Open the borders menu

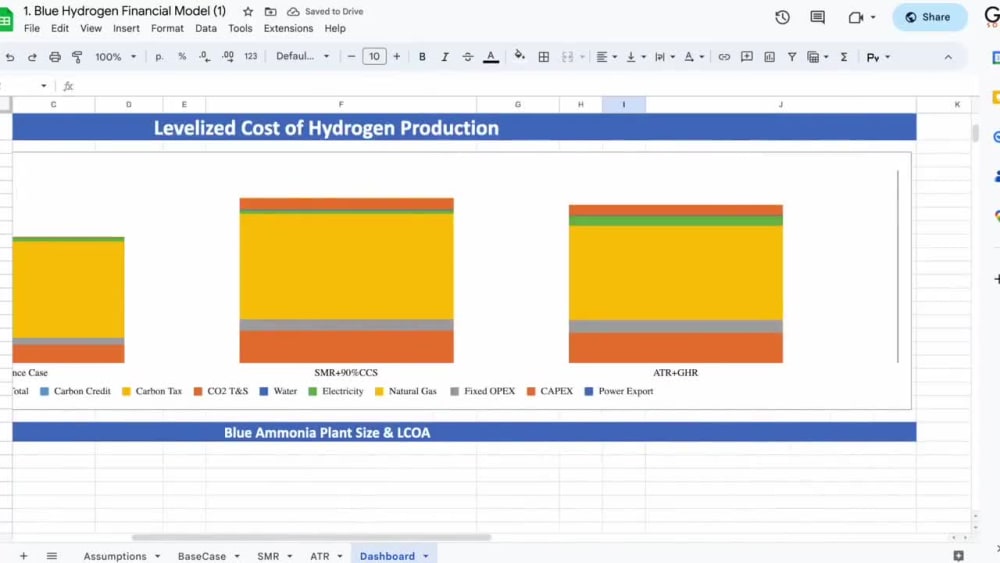tap(543, 57)
